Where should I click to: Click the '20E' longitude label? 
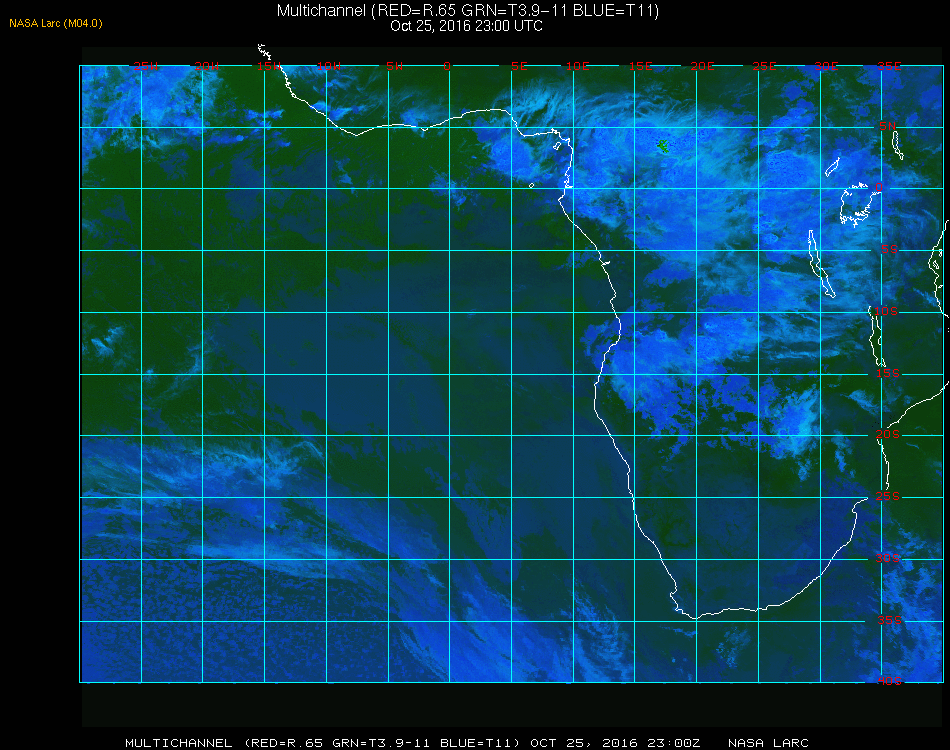(x=702, y=66)
